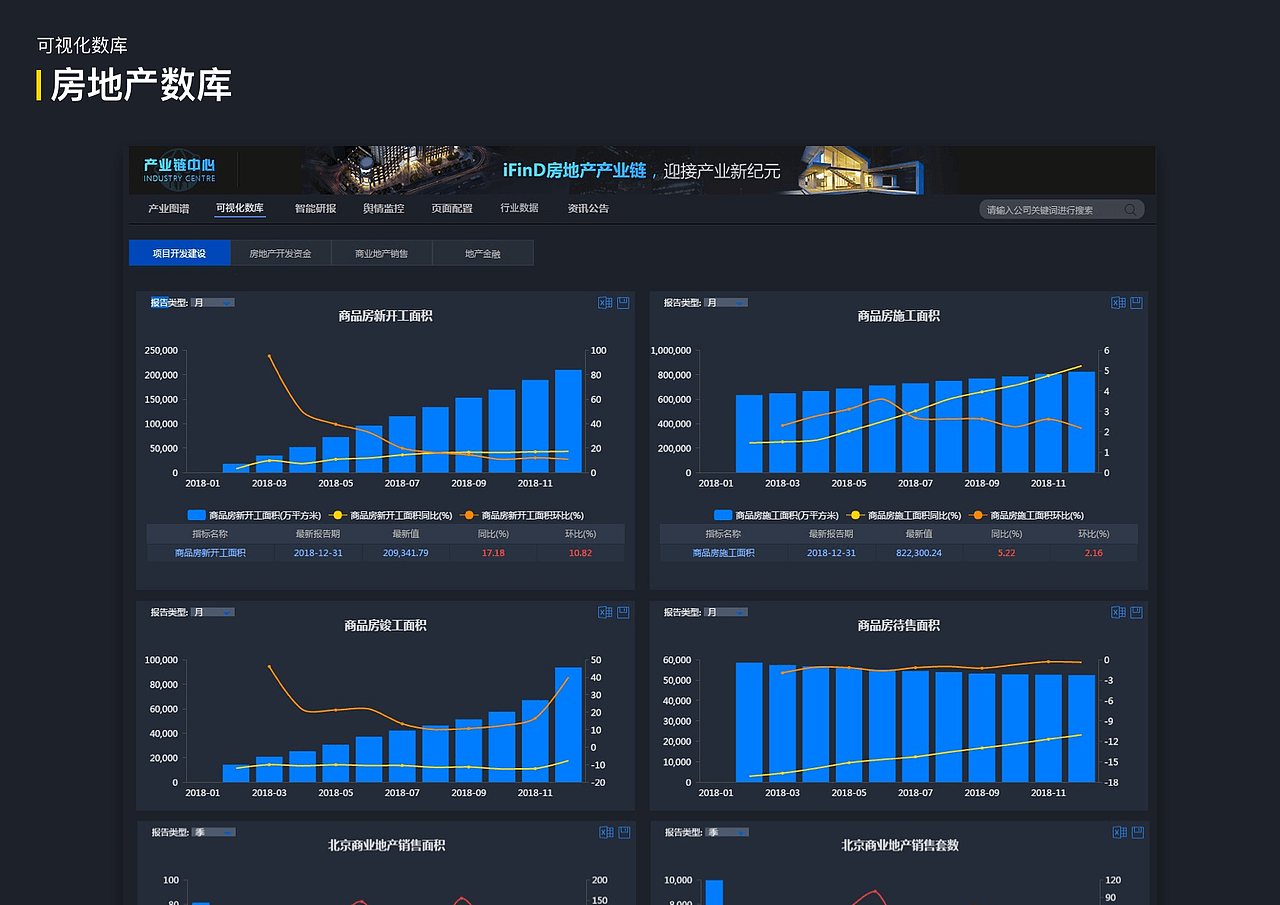Click the 产业链中心 Industry Centre logo
This screenshot has height=905, width=1280.
point(179,170)
